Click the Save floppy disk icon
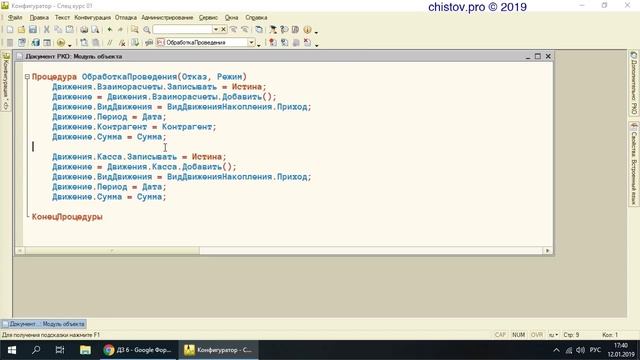This screenshot has height=360, width=640. [x=33, y=29]
